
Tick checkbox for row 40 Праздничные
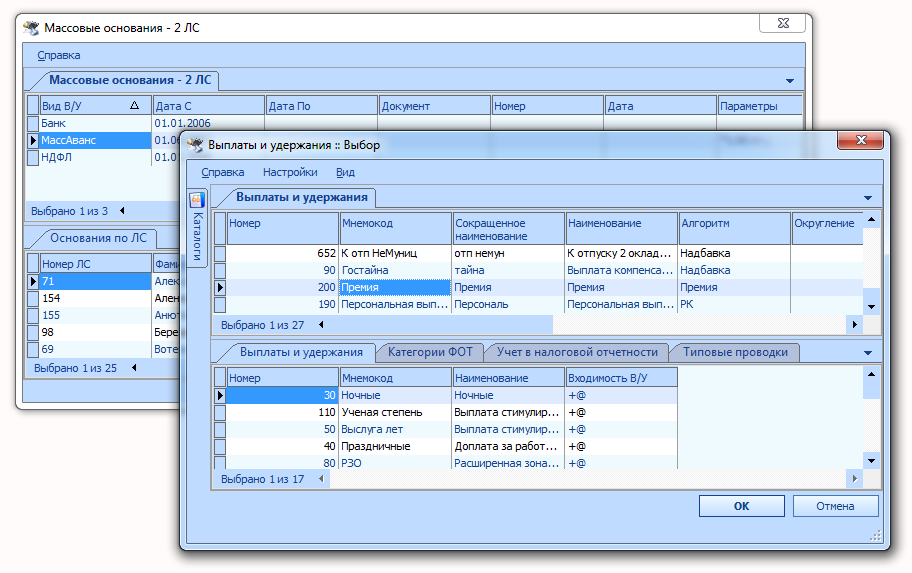[220, 446]
